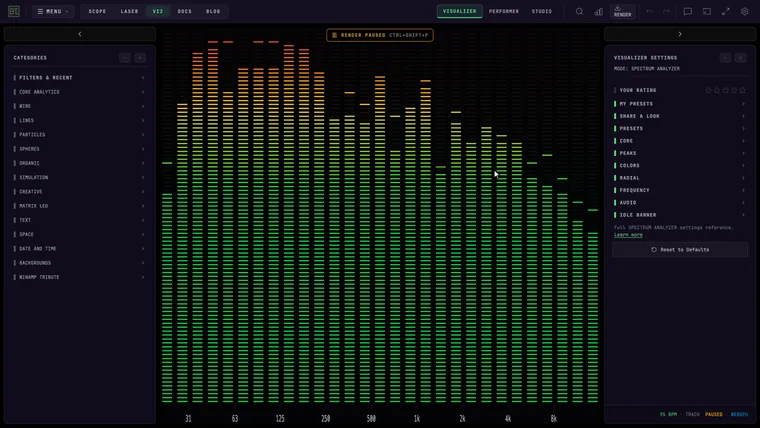The width and height of the screenshot is (760, 428).
Task: Click the WEBGPU status label
Action: point(739,414)
